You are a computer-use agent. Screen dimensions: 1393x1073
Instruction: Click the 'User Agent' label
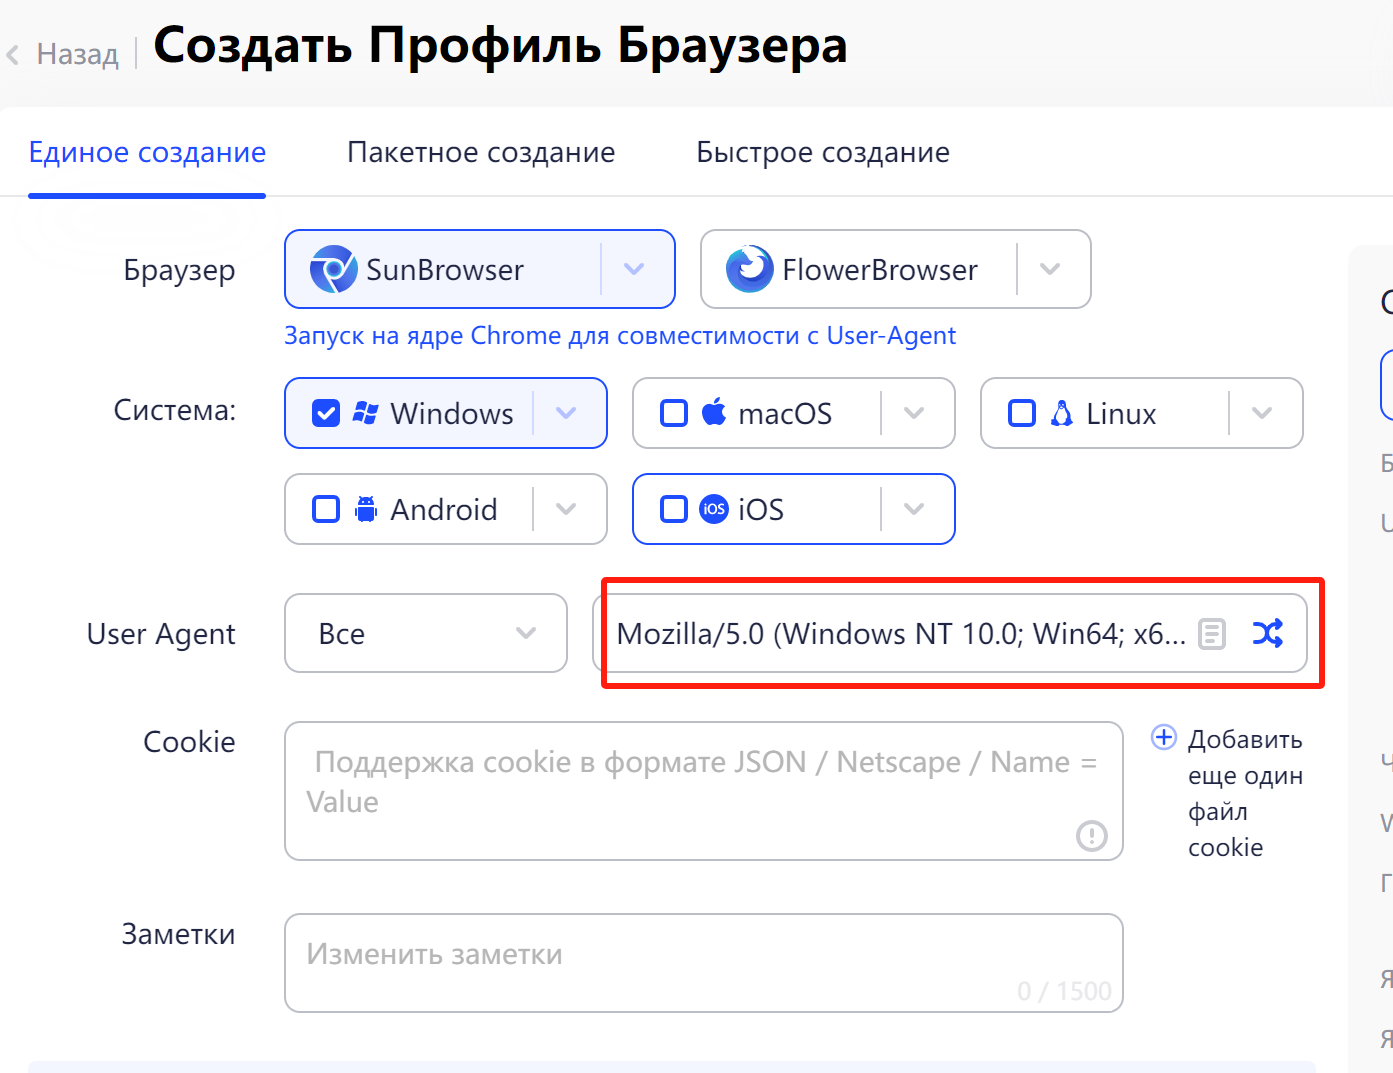[161, 634]
